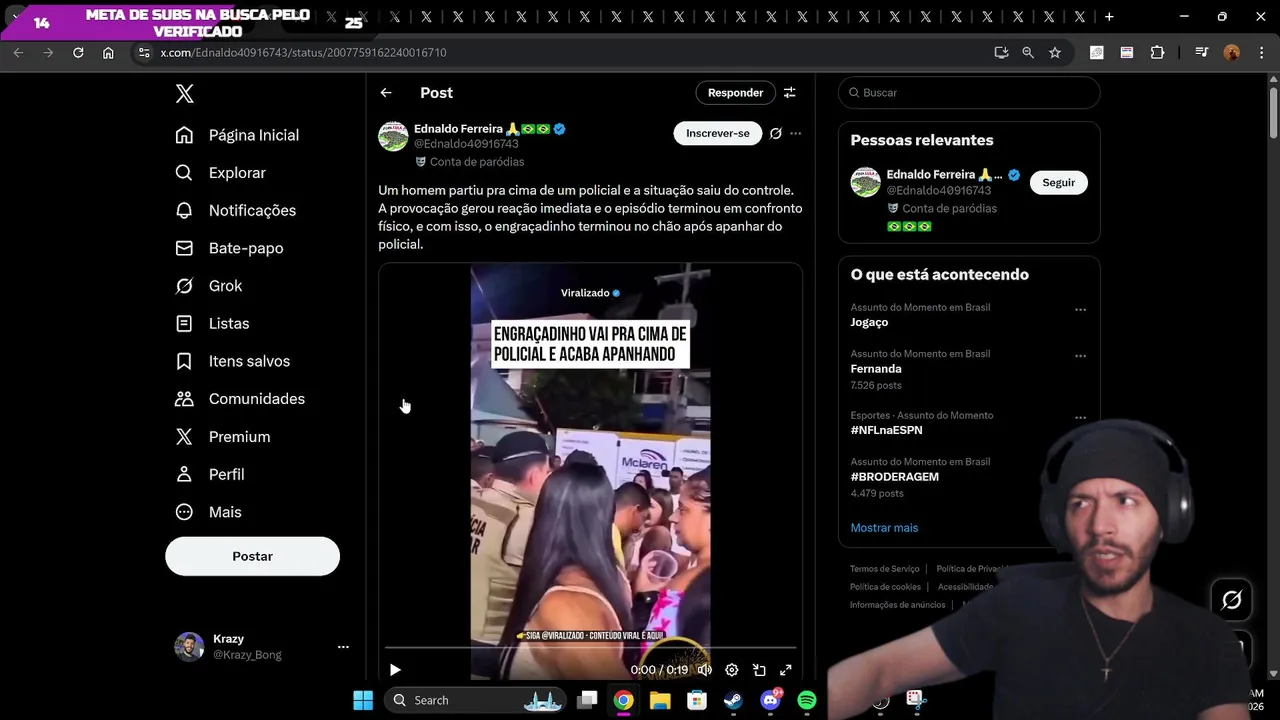Click Mostrar mais under trends

click(884, 528)
